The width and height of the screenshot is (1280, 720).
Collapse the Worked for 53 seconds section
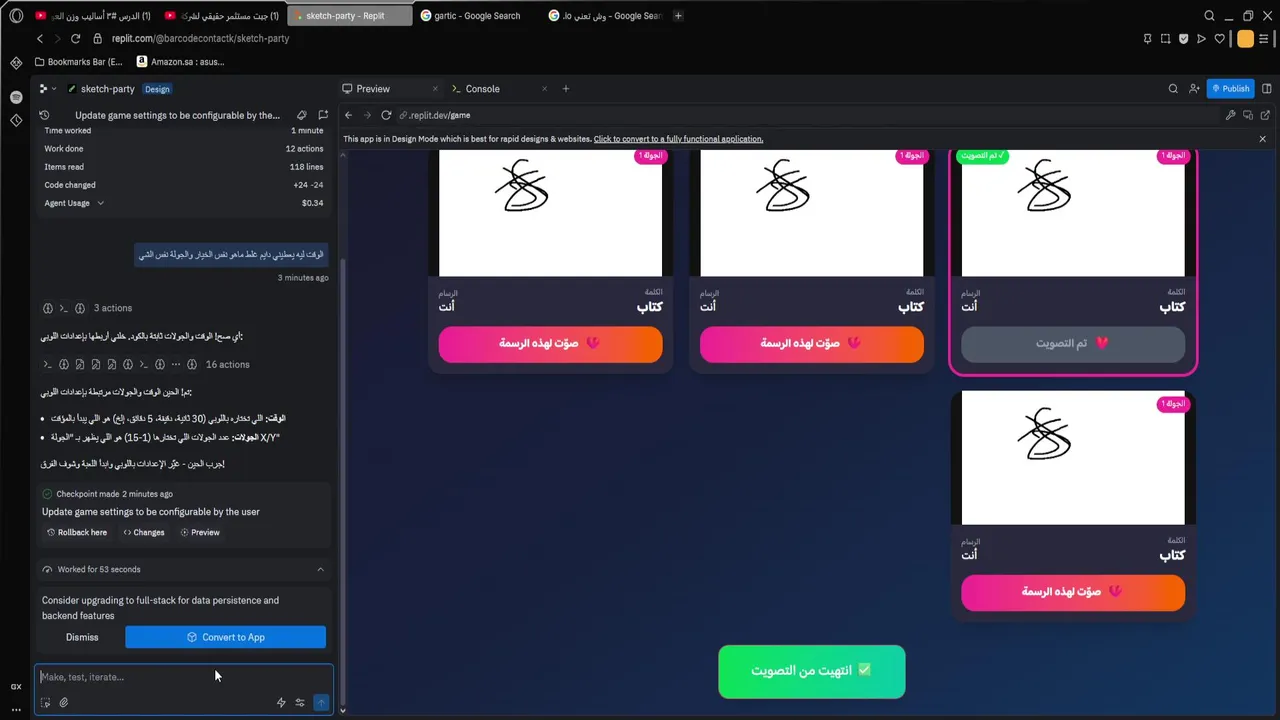click(x=320, y=569)
